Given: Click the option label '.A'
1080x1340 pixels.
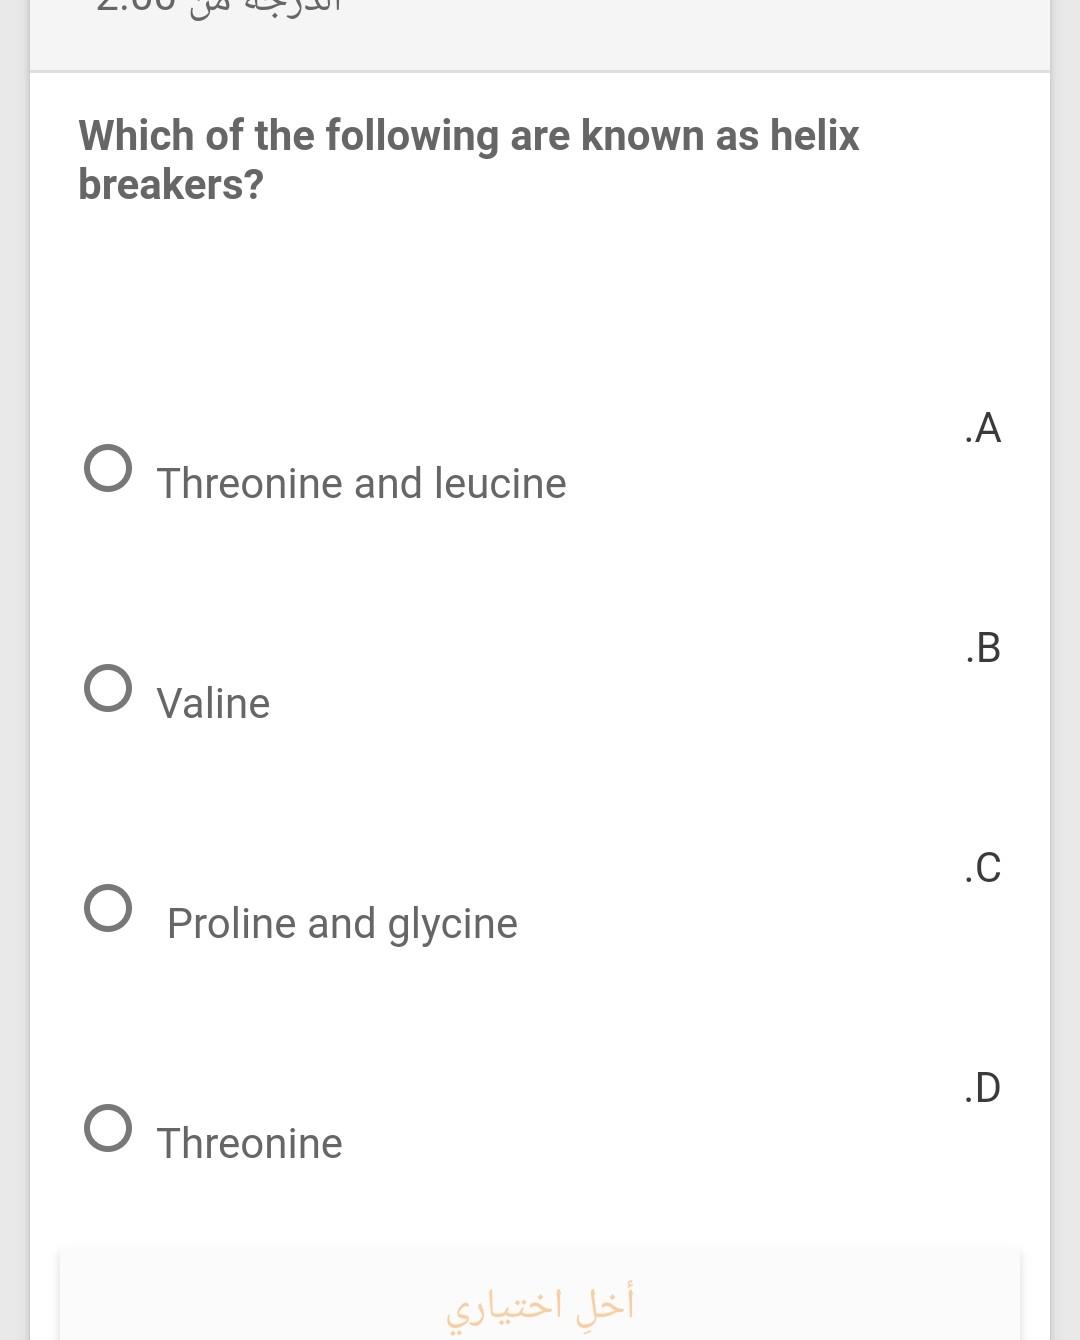Looking at the screenshot, I should pyautogui.click(x=983, y=428).
